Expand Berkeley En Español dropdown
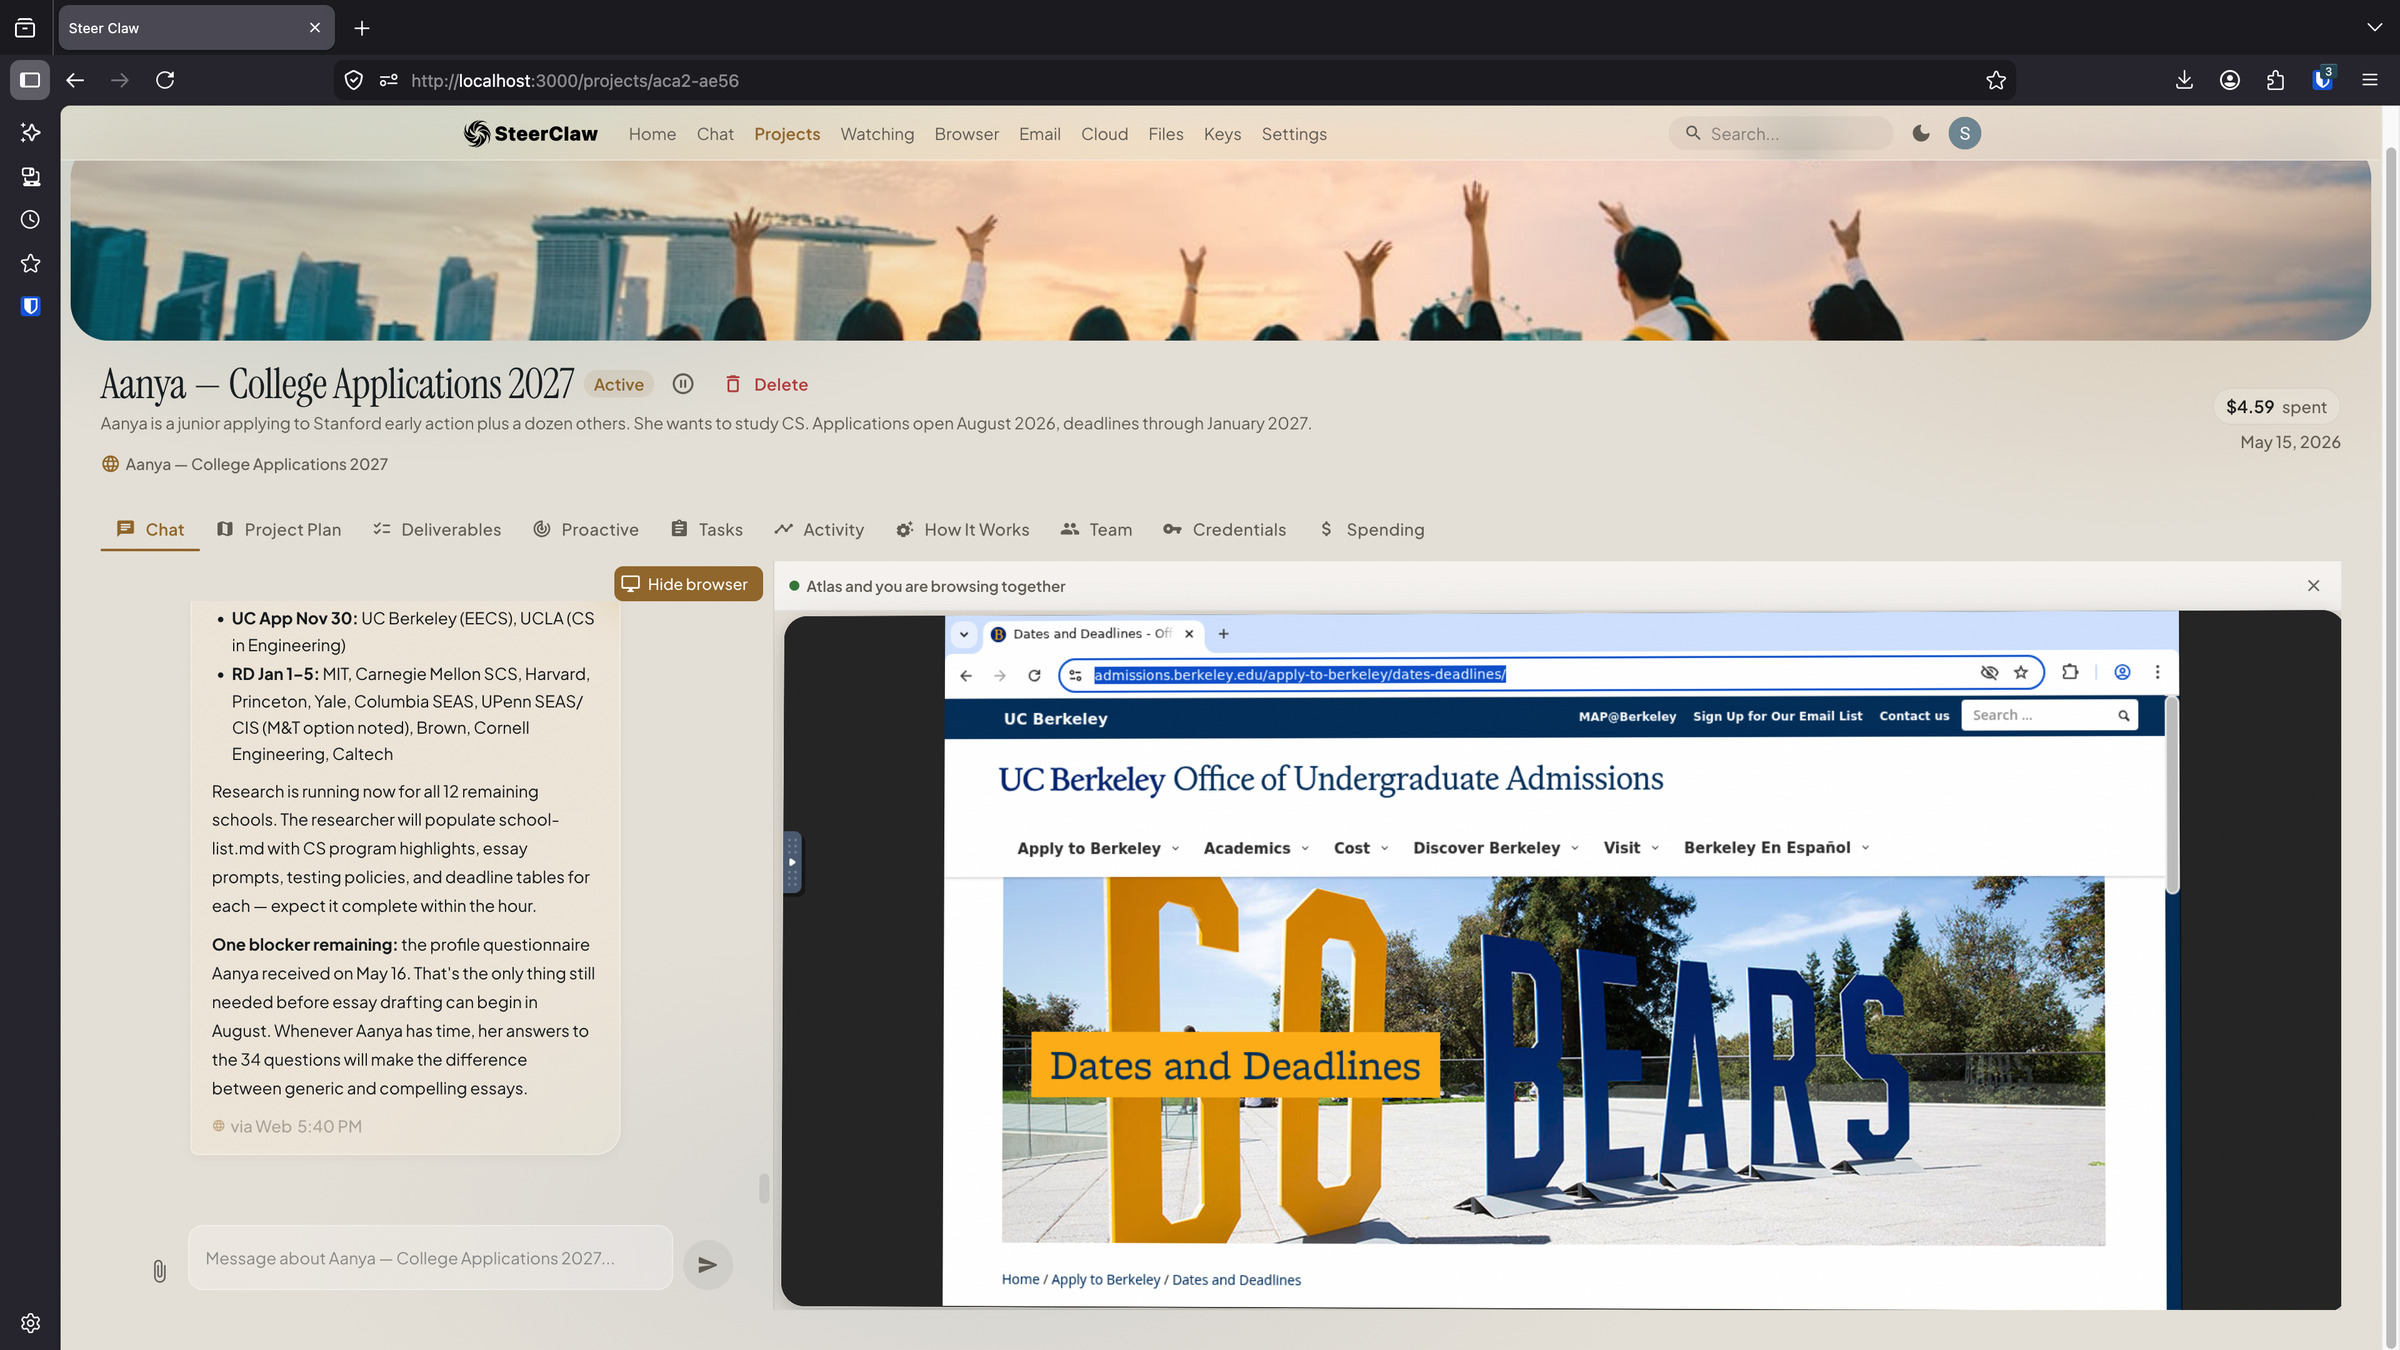 point(1776,848)
